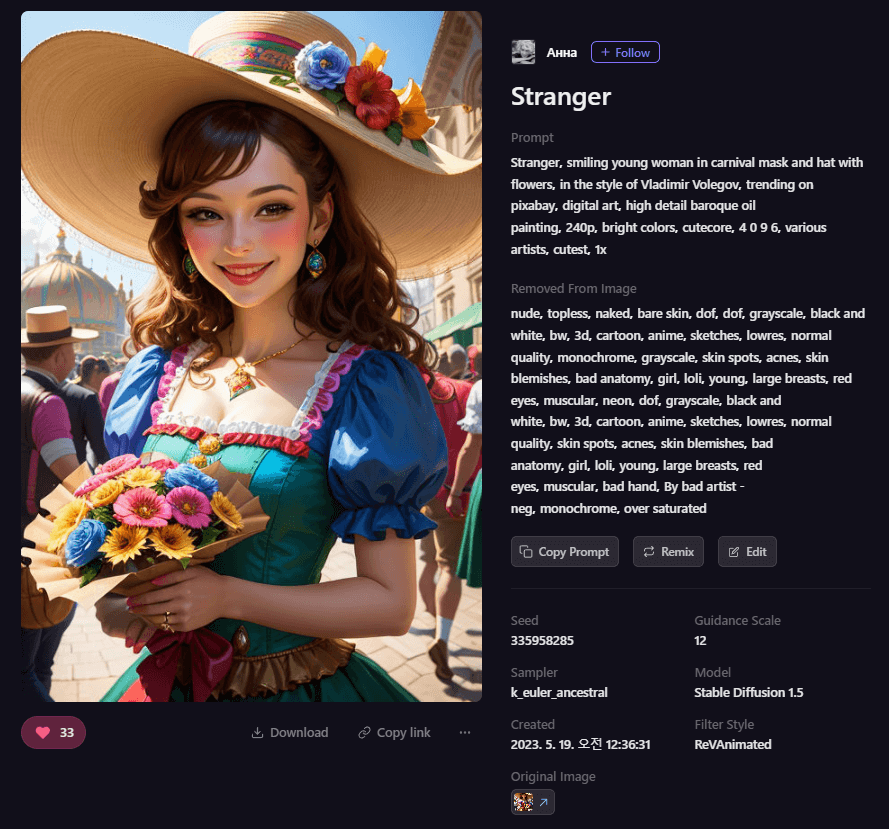Click the Removed From Image label
Viewport: 889px width, 829px height.
point(573,289)
